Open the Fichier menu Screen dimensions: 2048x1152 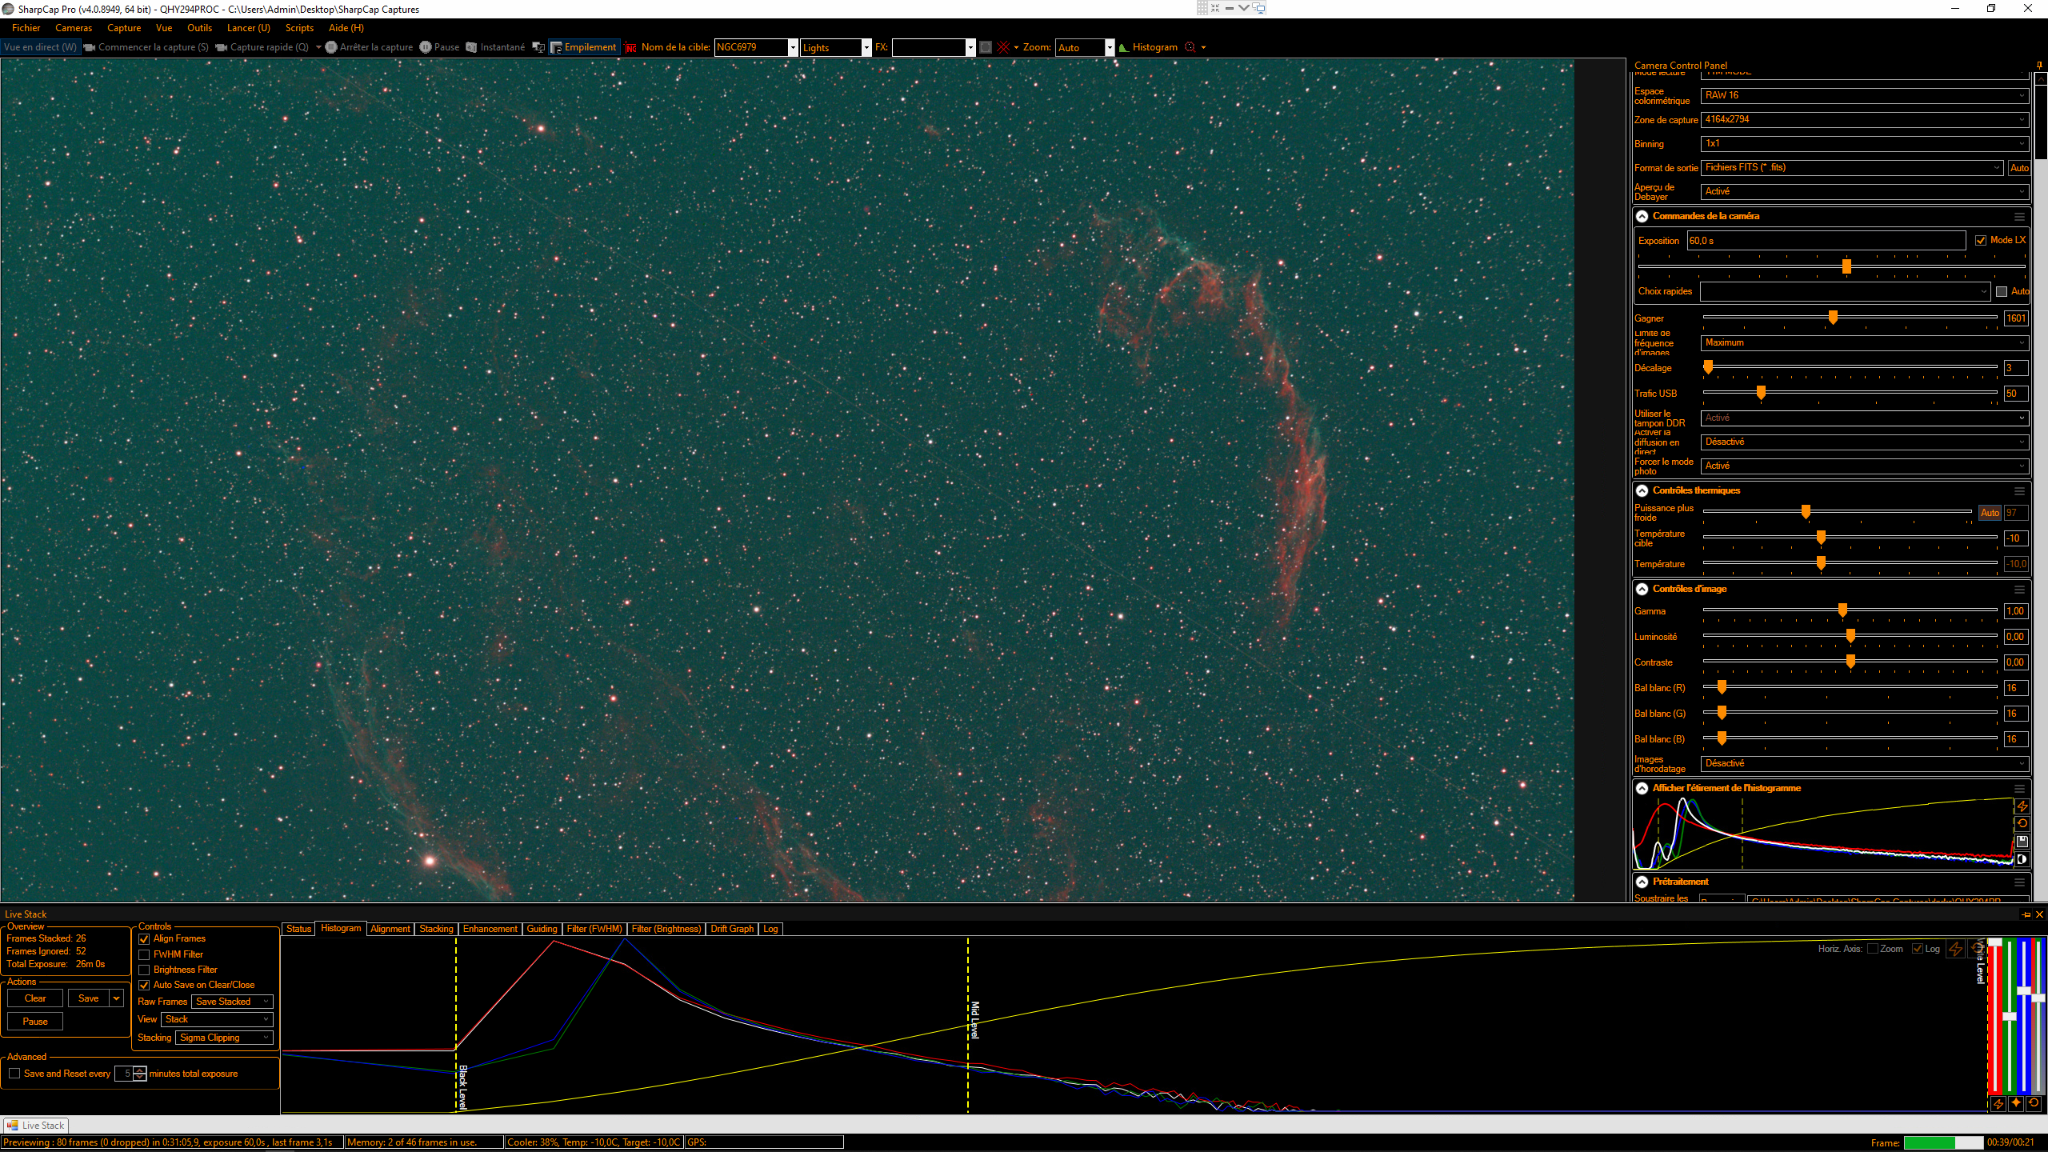(x=26, y=28)
